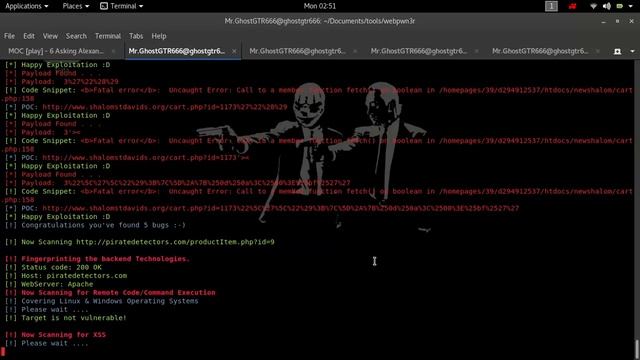Open the Search menu
This screenshot has width=640, height=360.
[x=76, y=36]
